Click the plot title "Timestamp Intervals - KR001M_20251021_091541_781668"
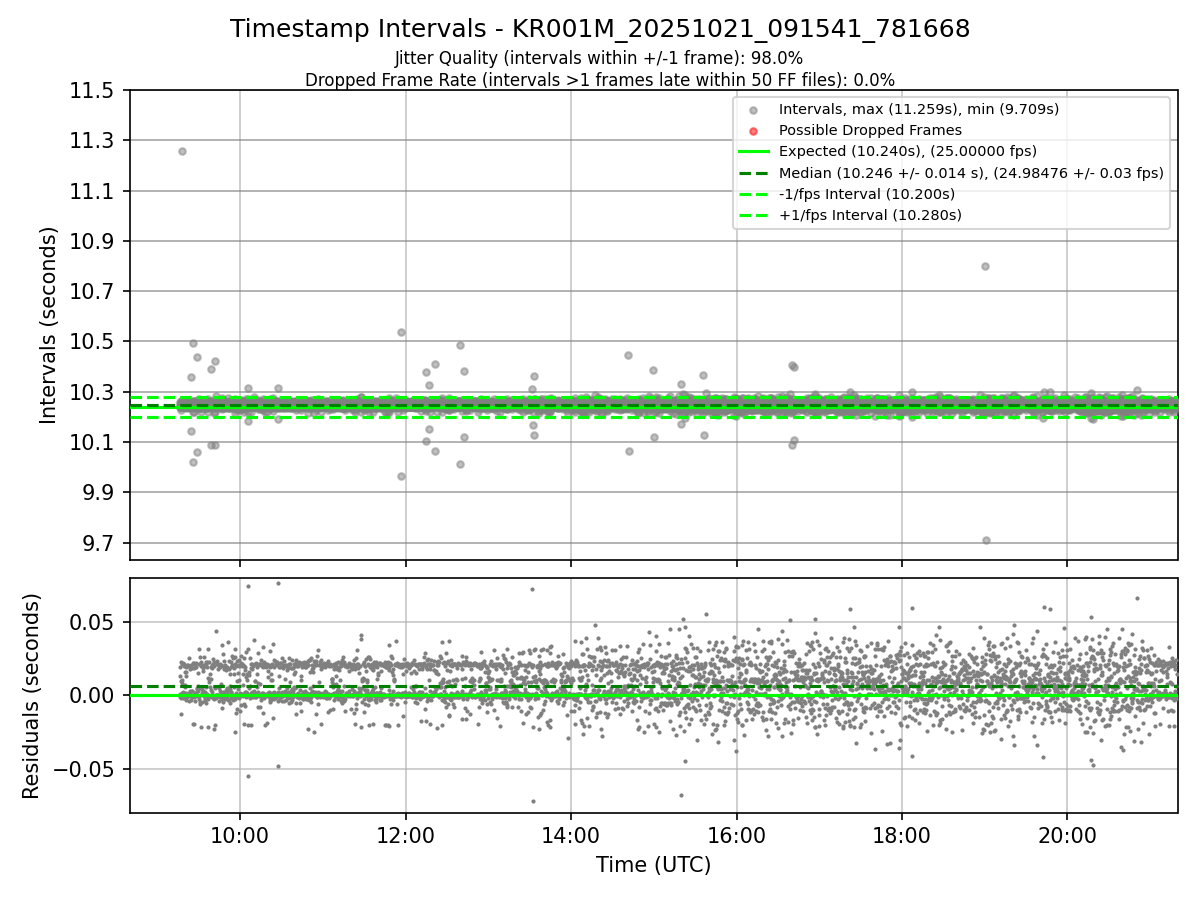Screen dimensions: 1200x900 (600, 29)
